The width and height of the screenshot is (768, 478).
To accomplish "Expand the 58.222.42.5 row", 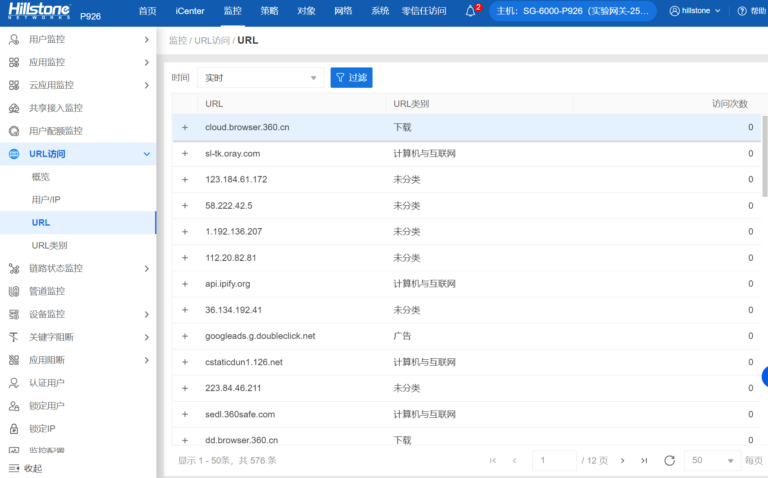I will click(185, 206).
